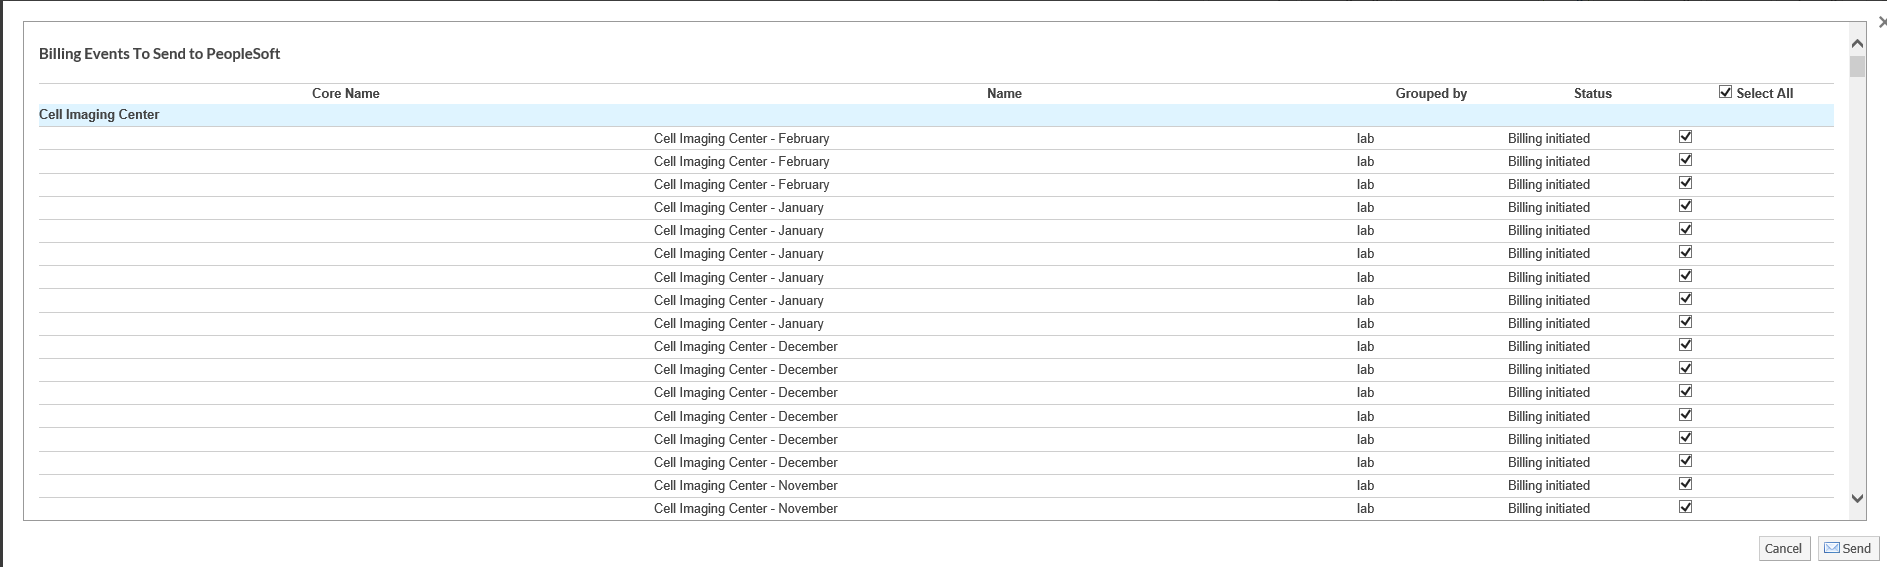Uncheck the last January row checkbox
This screenshot has height=567, width=1887.
coord(1685,322)
